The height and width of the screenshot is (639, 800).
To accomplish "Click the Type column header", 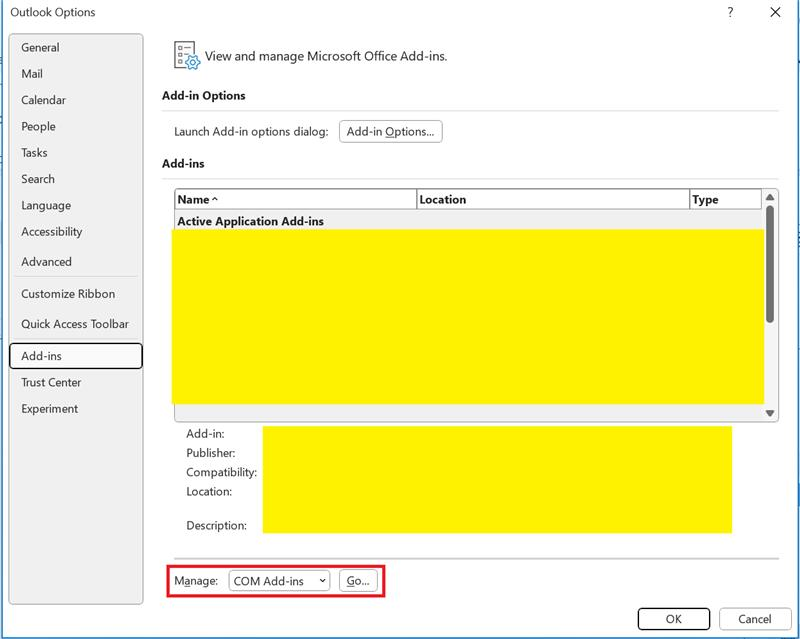I will 725,200.
